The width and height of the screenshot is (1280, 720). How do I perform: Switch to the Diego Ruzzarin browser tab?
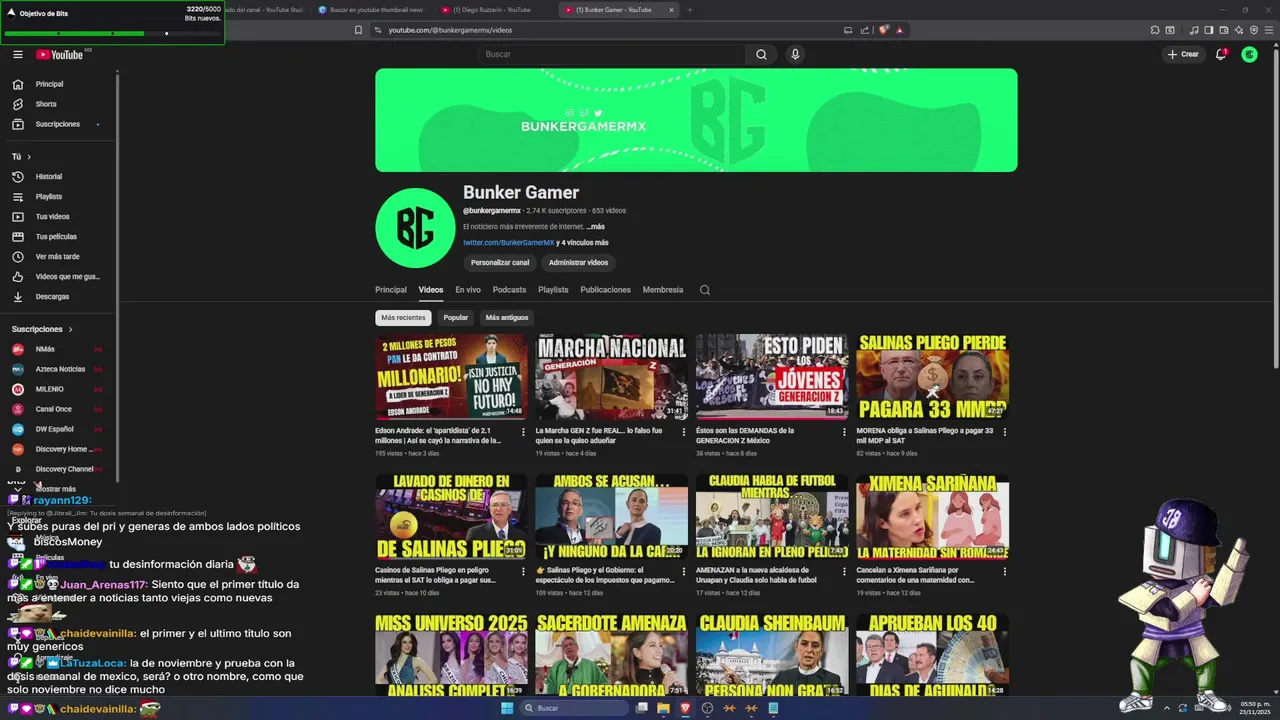(490, 10)
